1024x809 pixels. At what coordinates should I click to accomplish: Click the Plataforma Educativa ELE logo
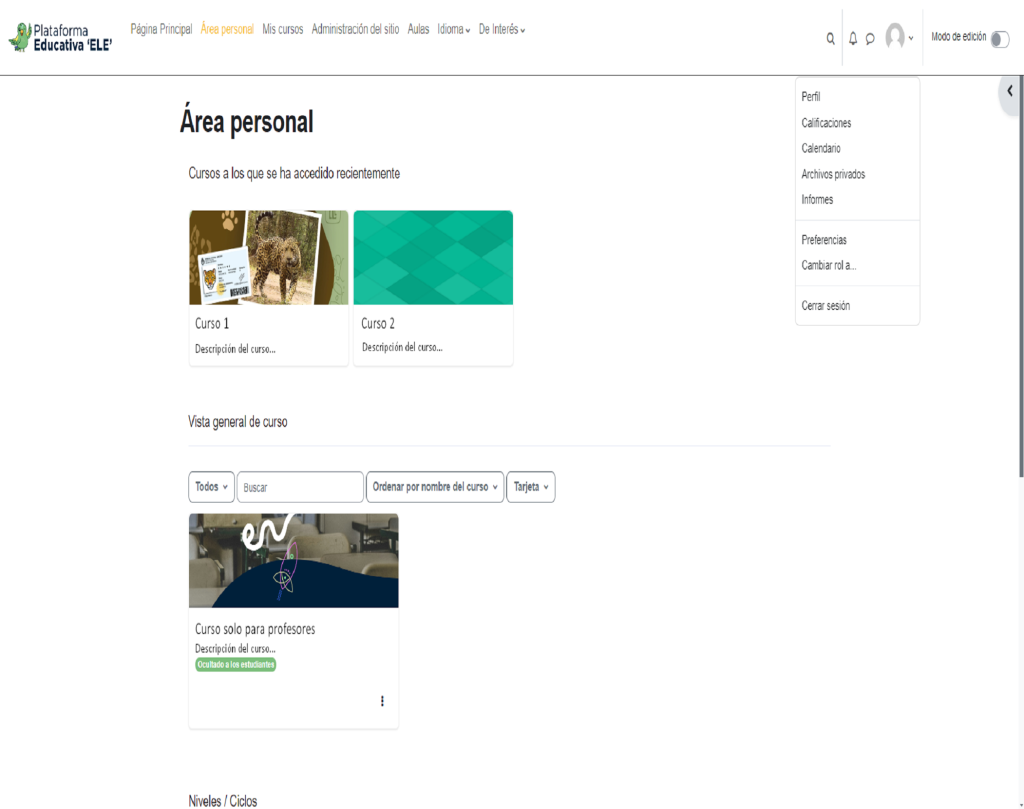(60, 38)
